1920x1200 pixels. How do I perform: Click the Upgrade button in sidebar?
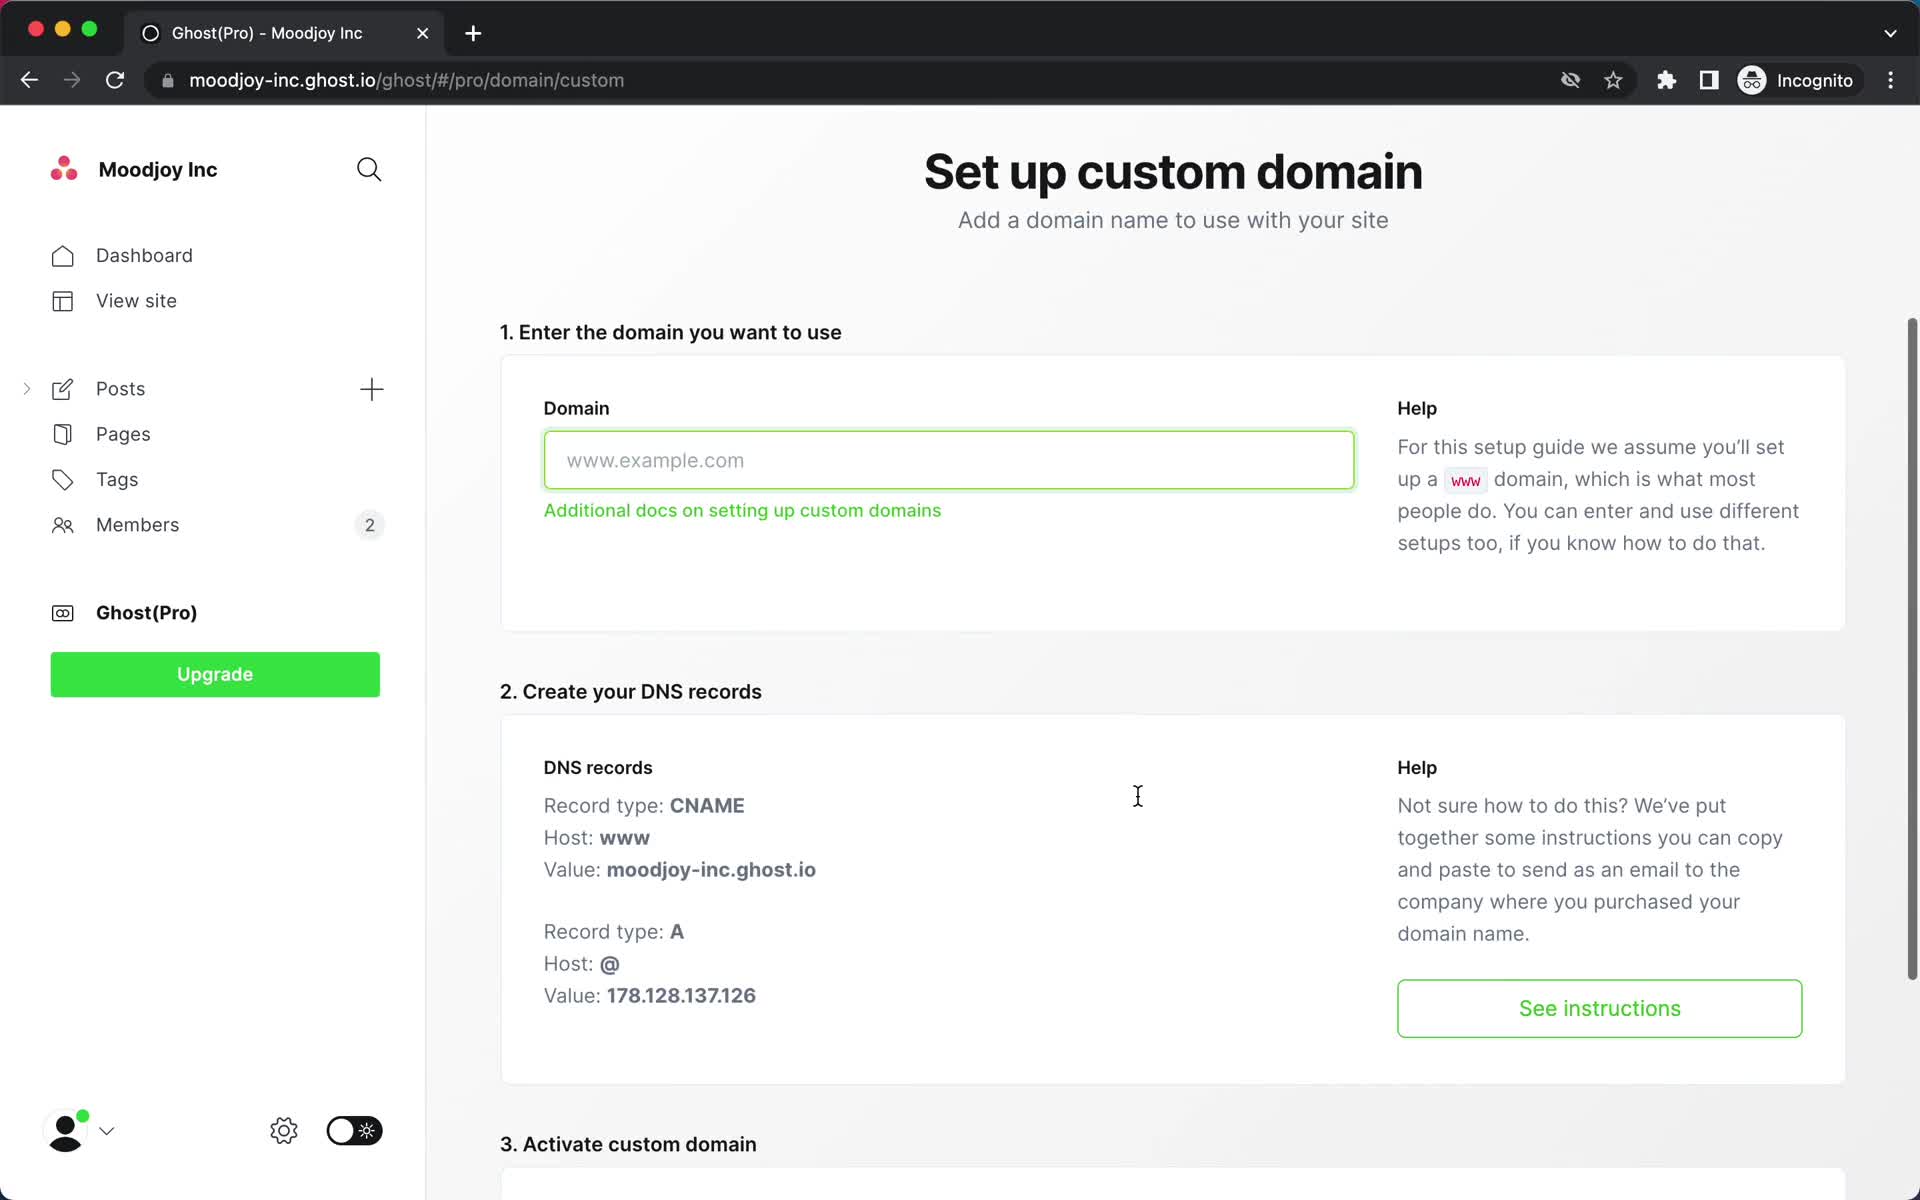[x=214, y=673]
